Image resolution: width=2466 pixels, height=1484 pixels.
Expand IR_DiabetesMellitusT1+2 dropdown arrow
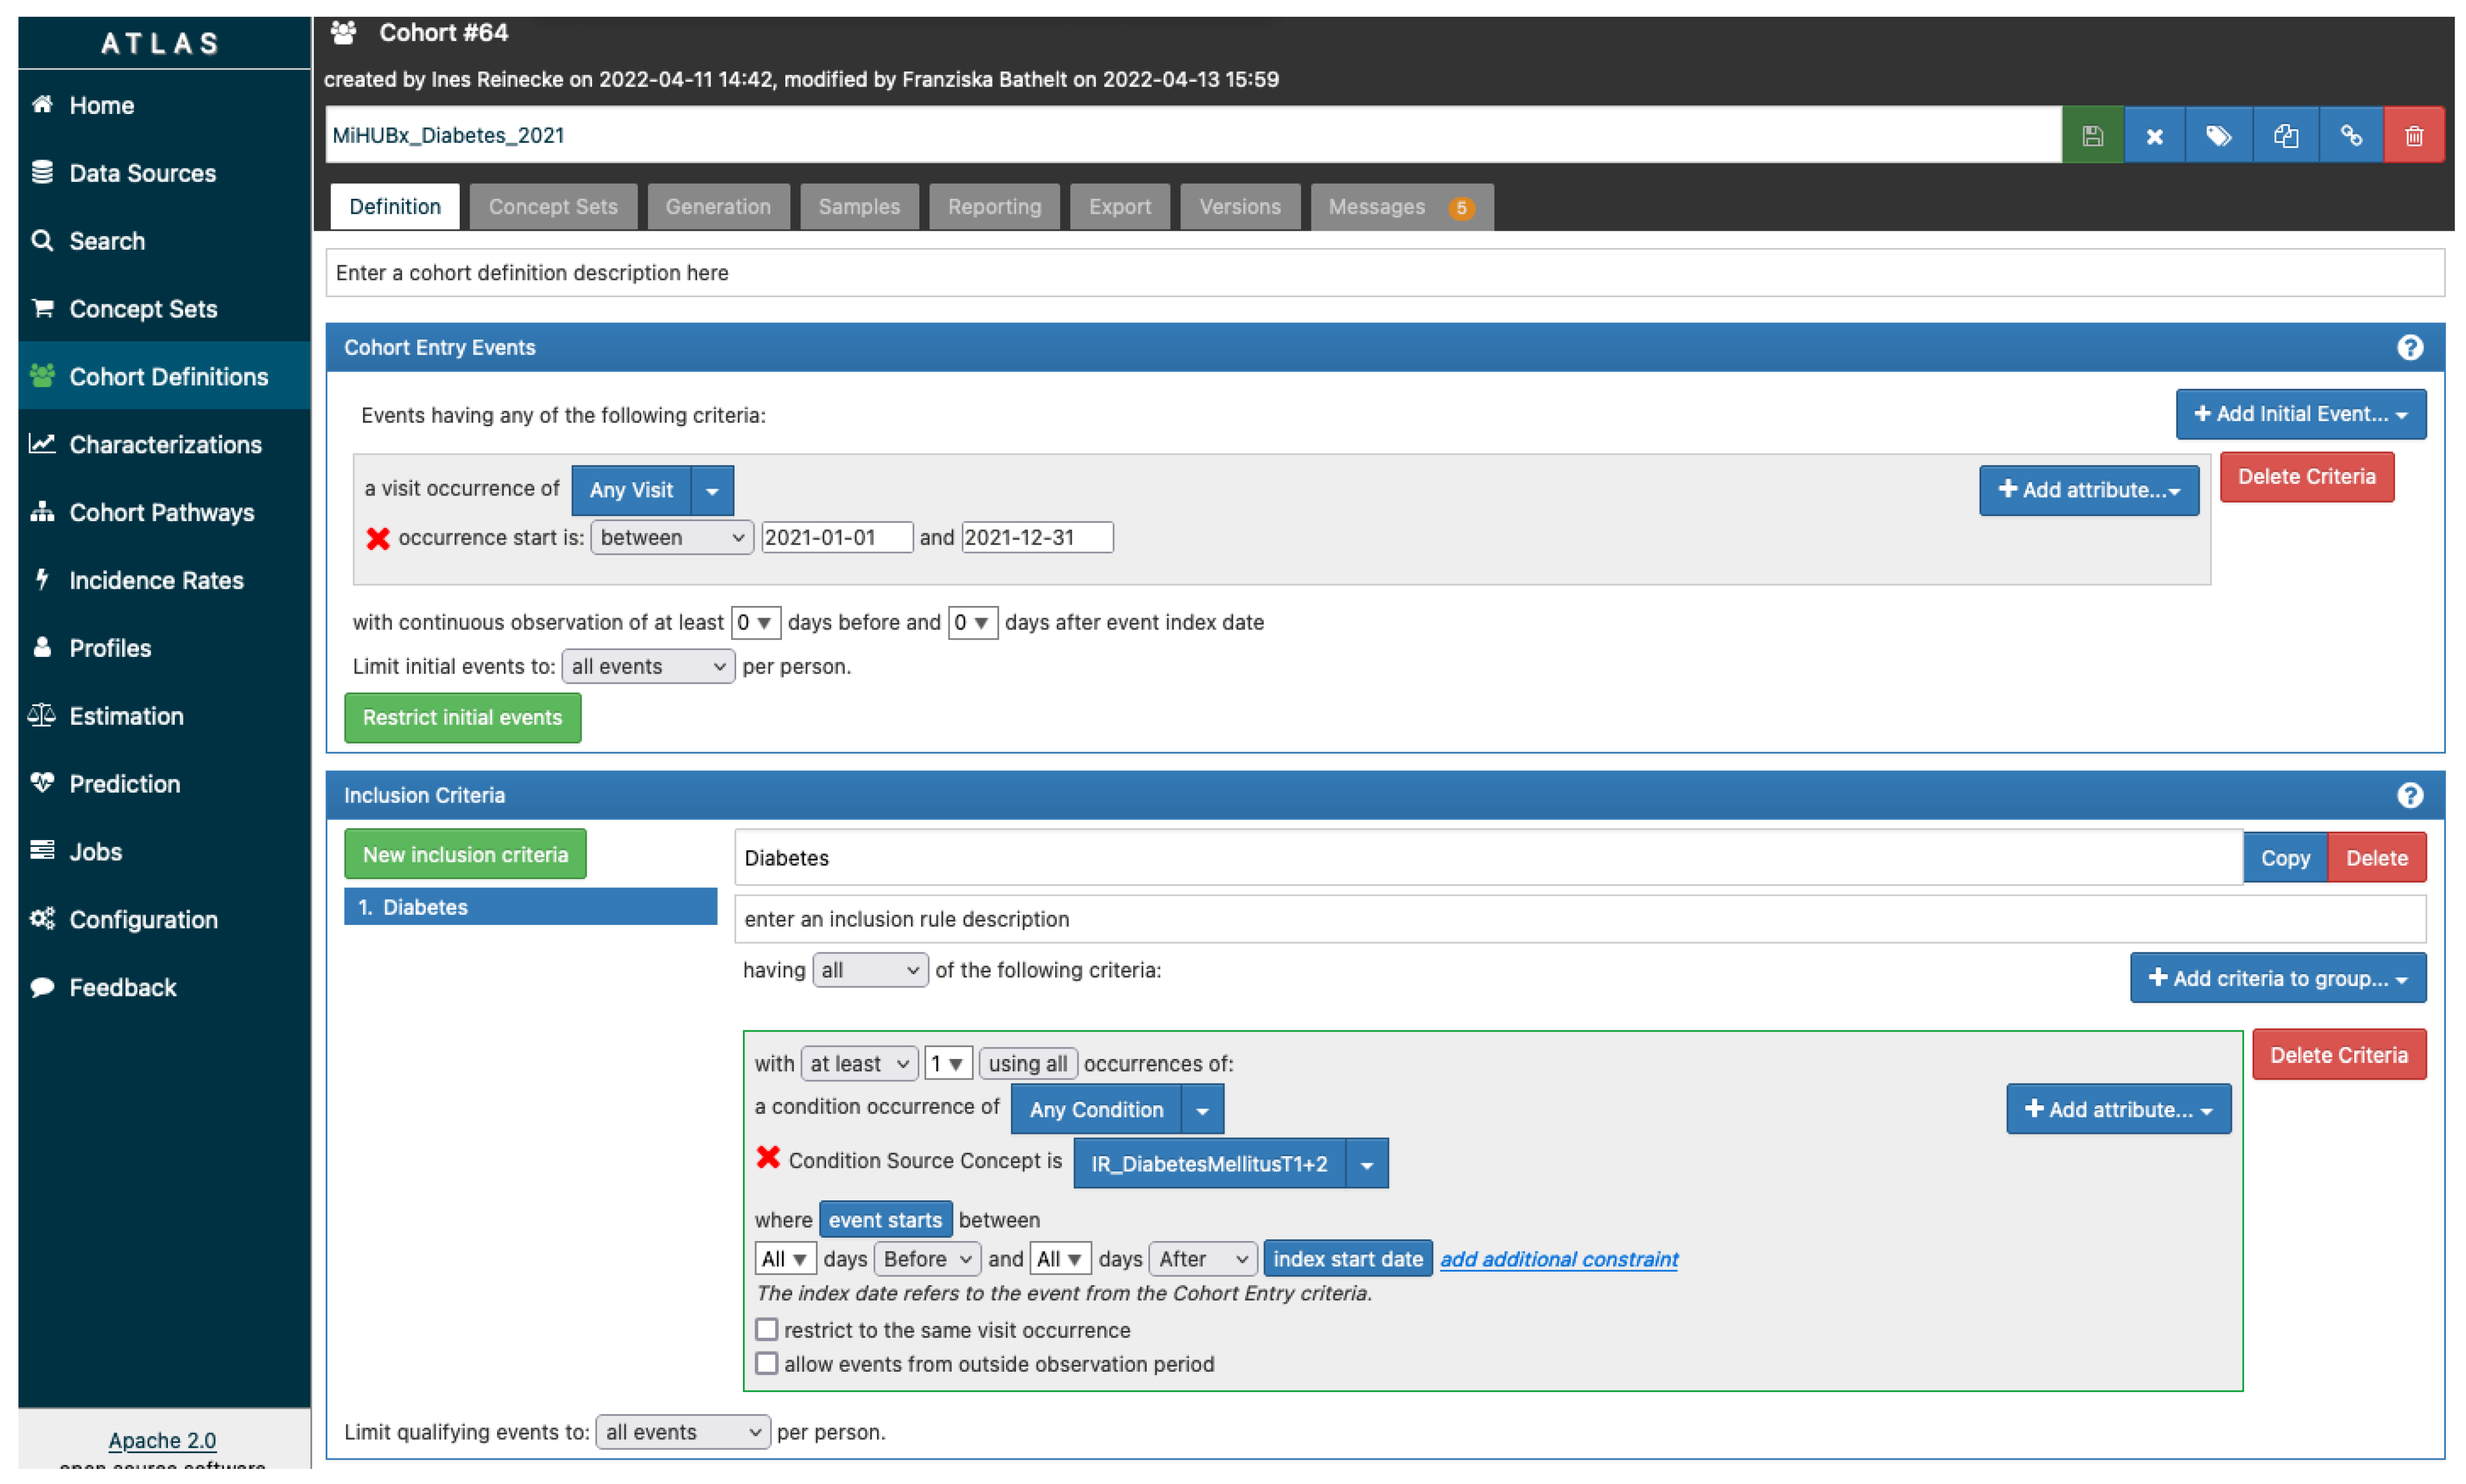click(1366, 1163)
